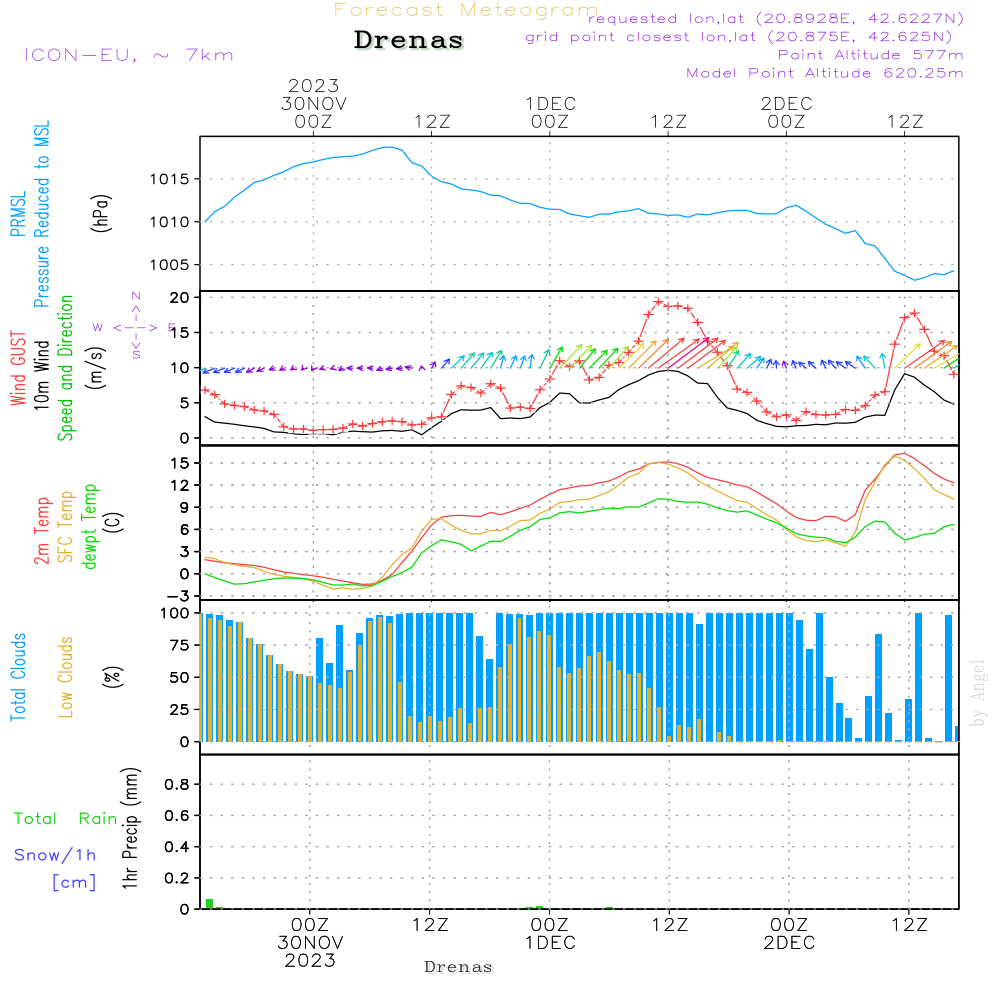Click the 'Total Rain' green legend text

[66, 819]
